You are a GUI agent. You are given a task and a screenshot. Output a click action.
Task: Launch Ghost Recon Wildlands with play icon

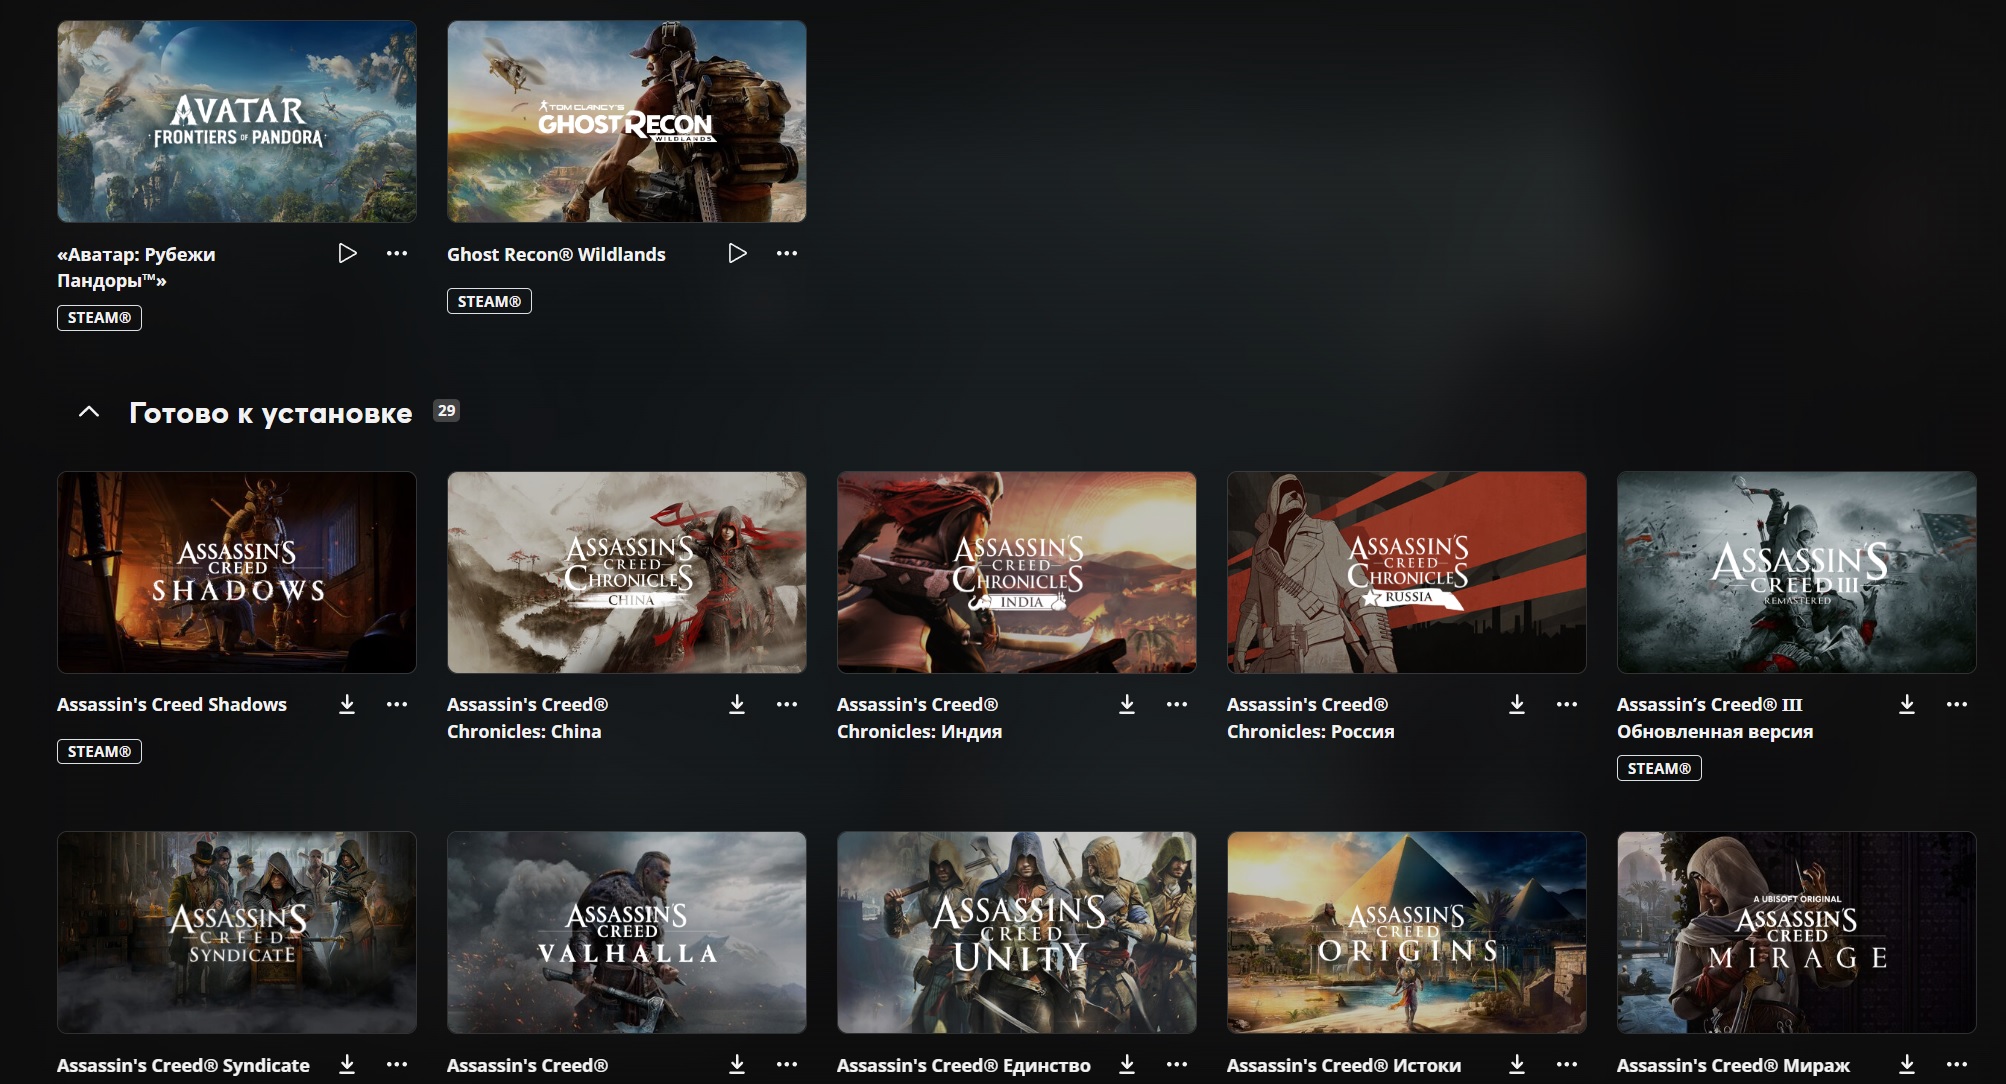pyautogui.click(x=737, y=254)
